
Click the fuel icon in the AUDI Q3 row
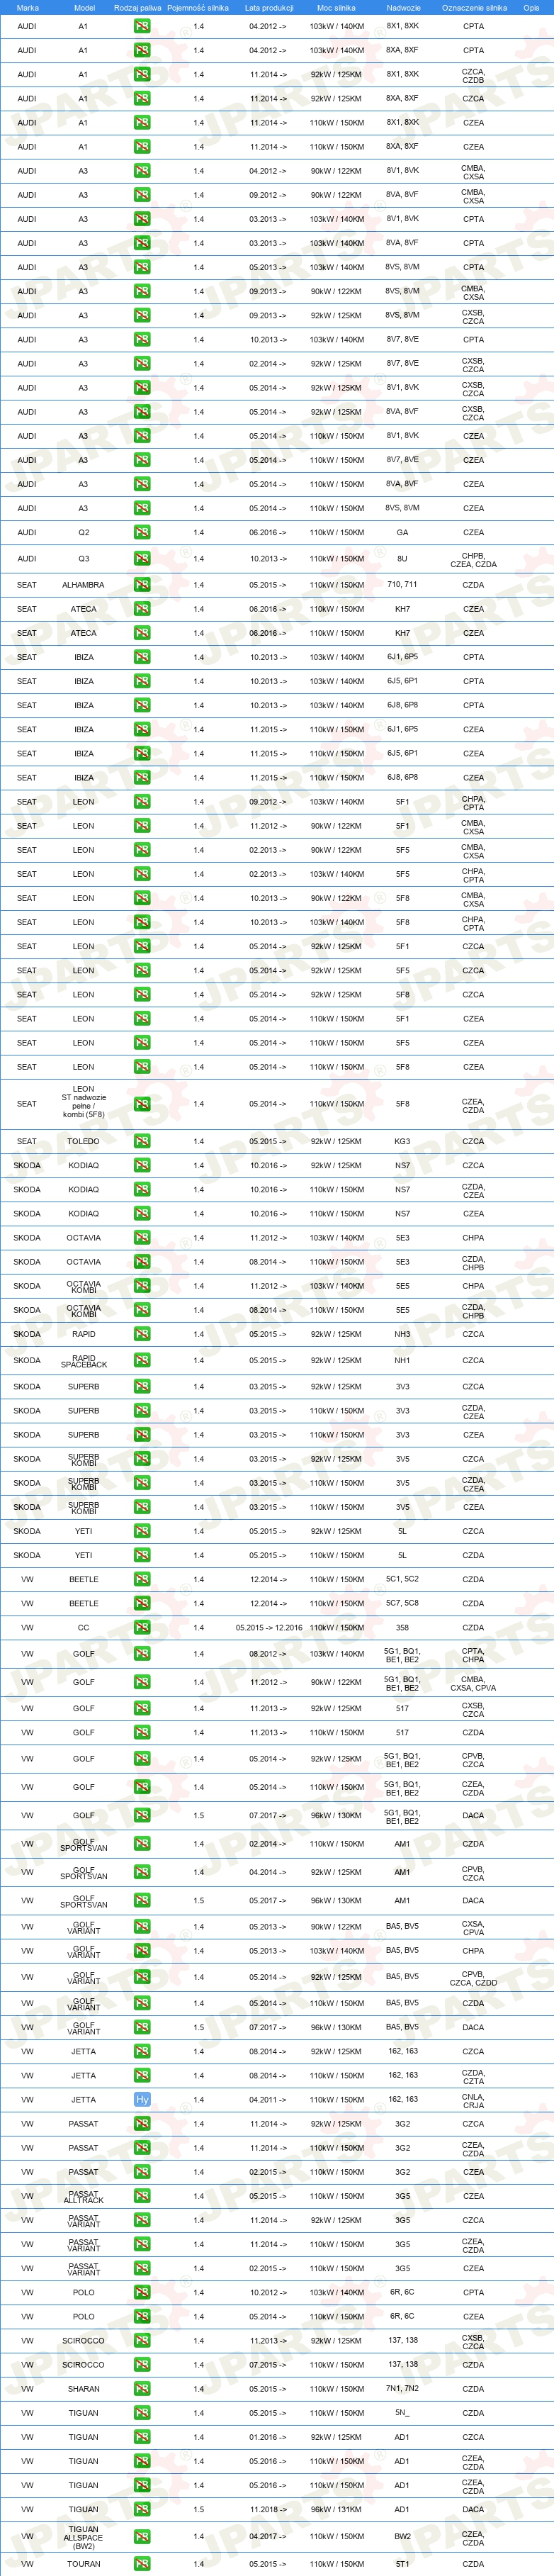142,559
